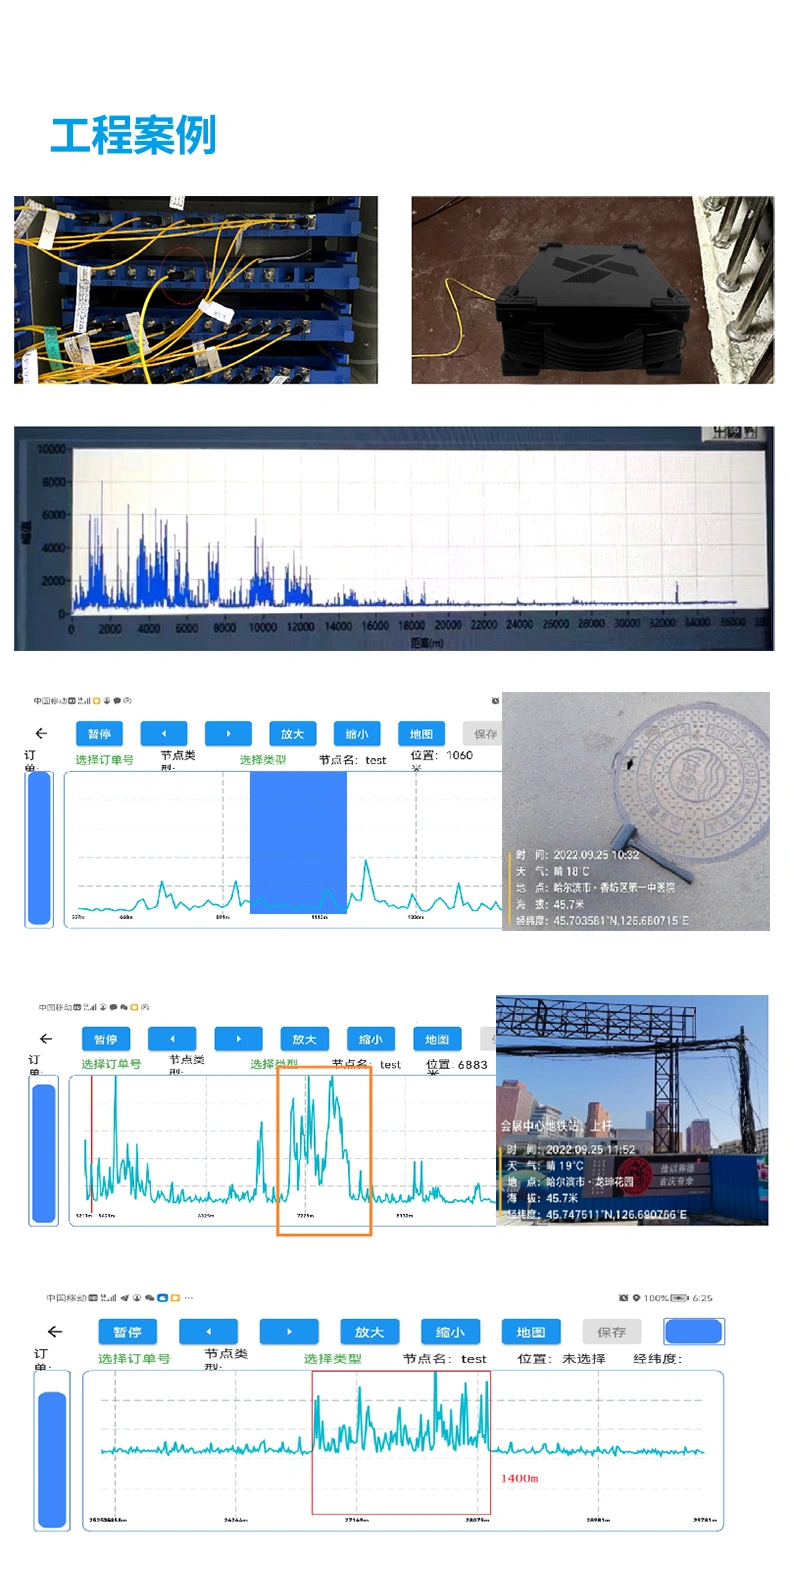Open 选择类型 dropdown in 1400m chart screen
Image resolution: width=790 pixels, height=1571 pixels.
[332, 1359]
